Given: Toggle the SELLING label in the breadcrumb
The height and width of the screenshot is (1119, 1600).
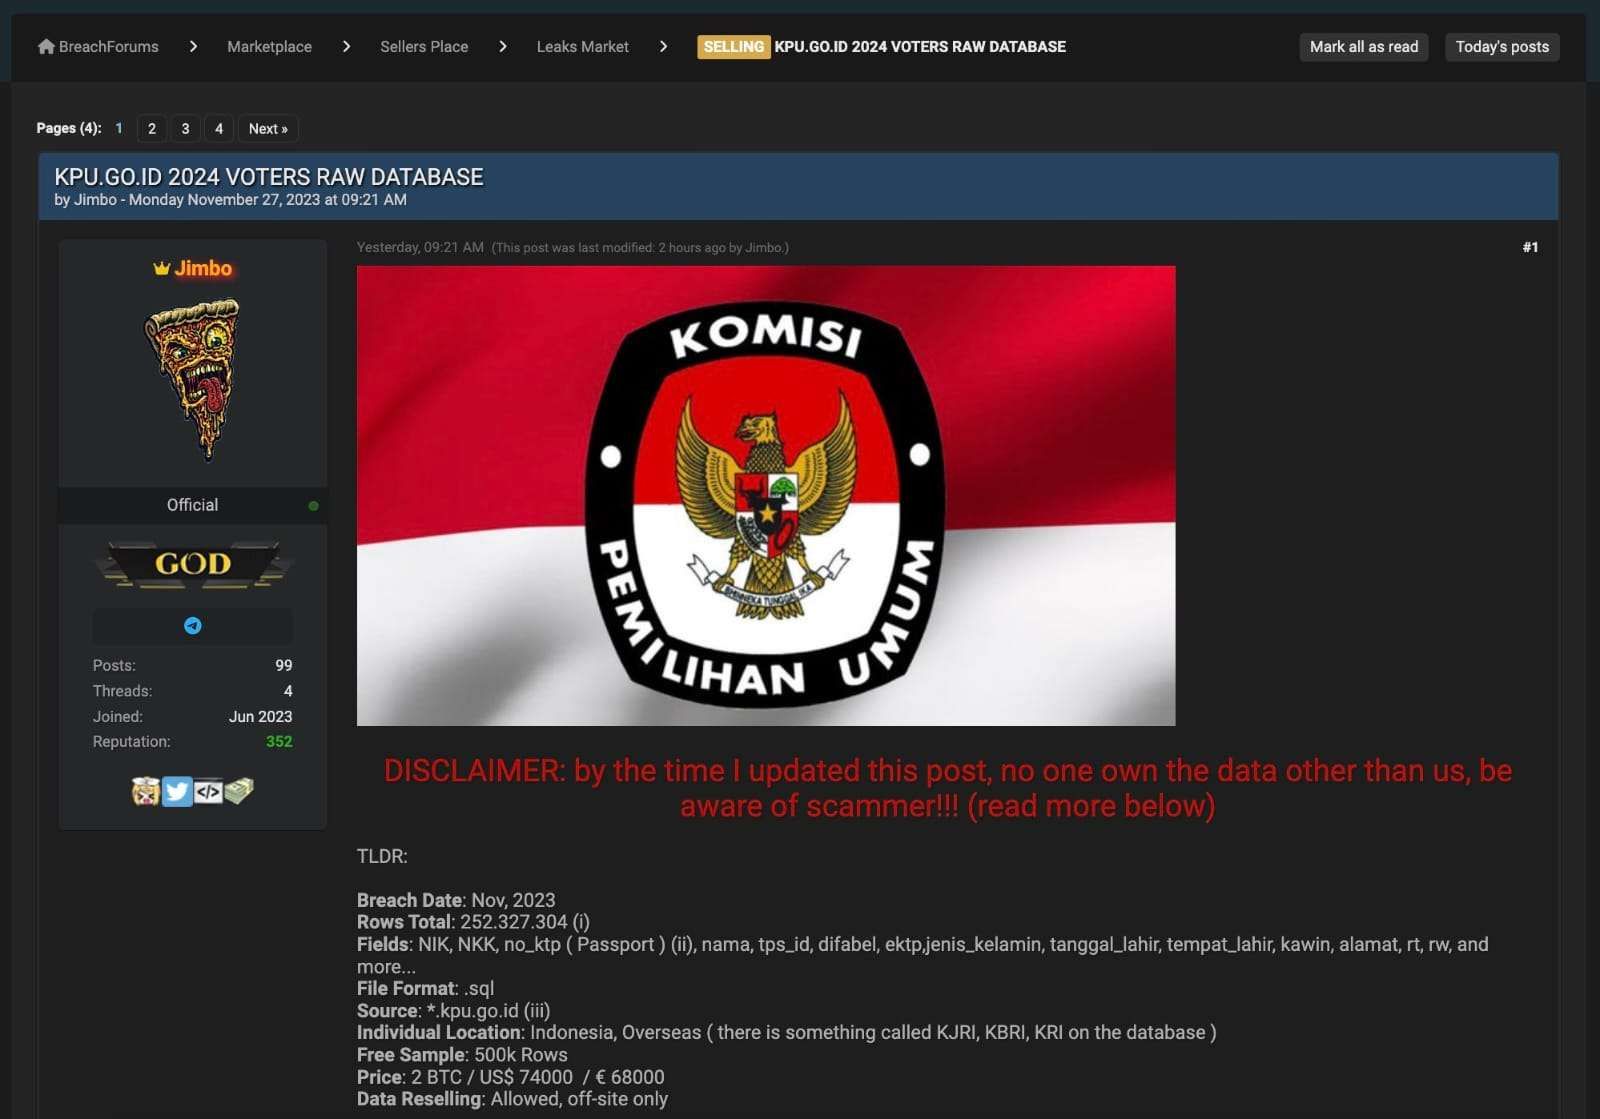Looking at the screenshot, I should click(734, 46).
